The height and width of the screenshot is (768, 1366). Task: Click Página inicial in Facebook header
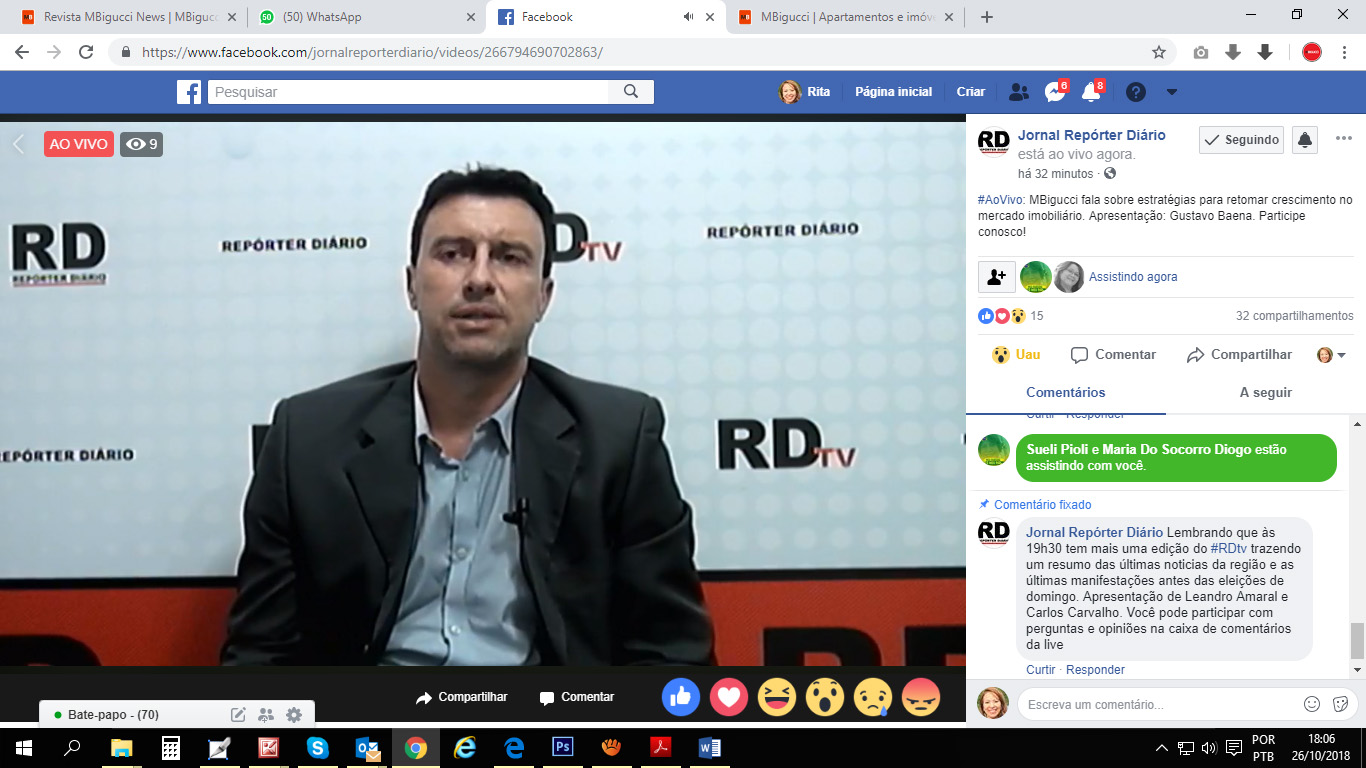(x=893, y=92)
